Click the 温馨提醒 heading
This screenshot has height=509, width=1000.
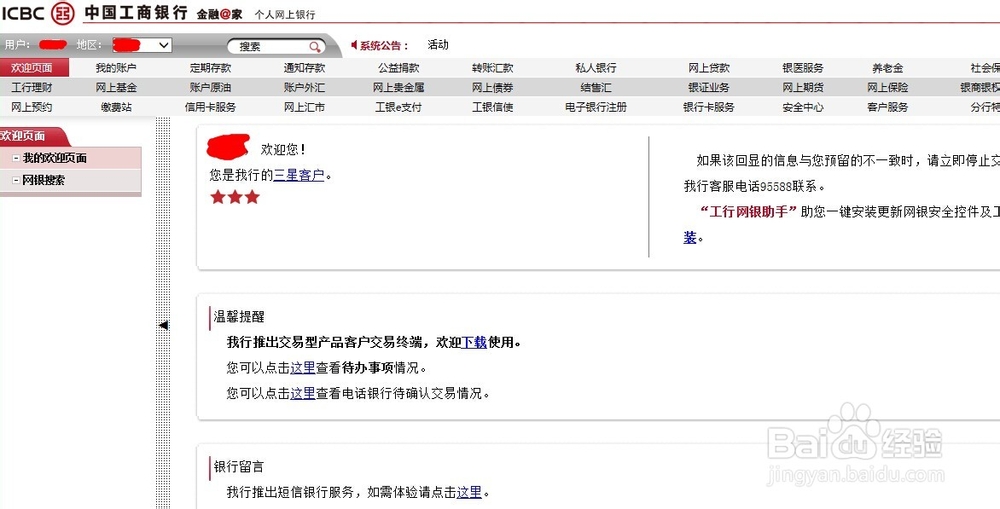coord(239,317)
